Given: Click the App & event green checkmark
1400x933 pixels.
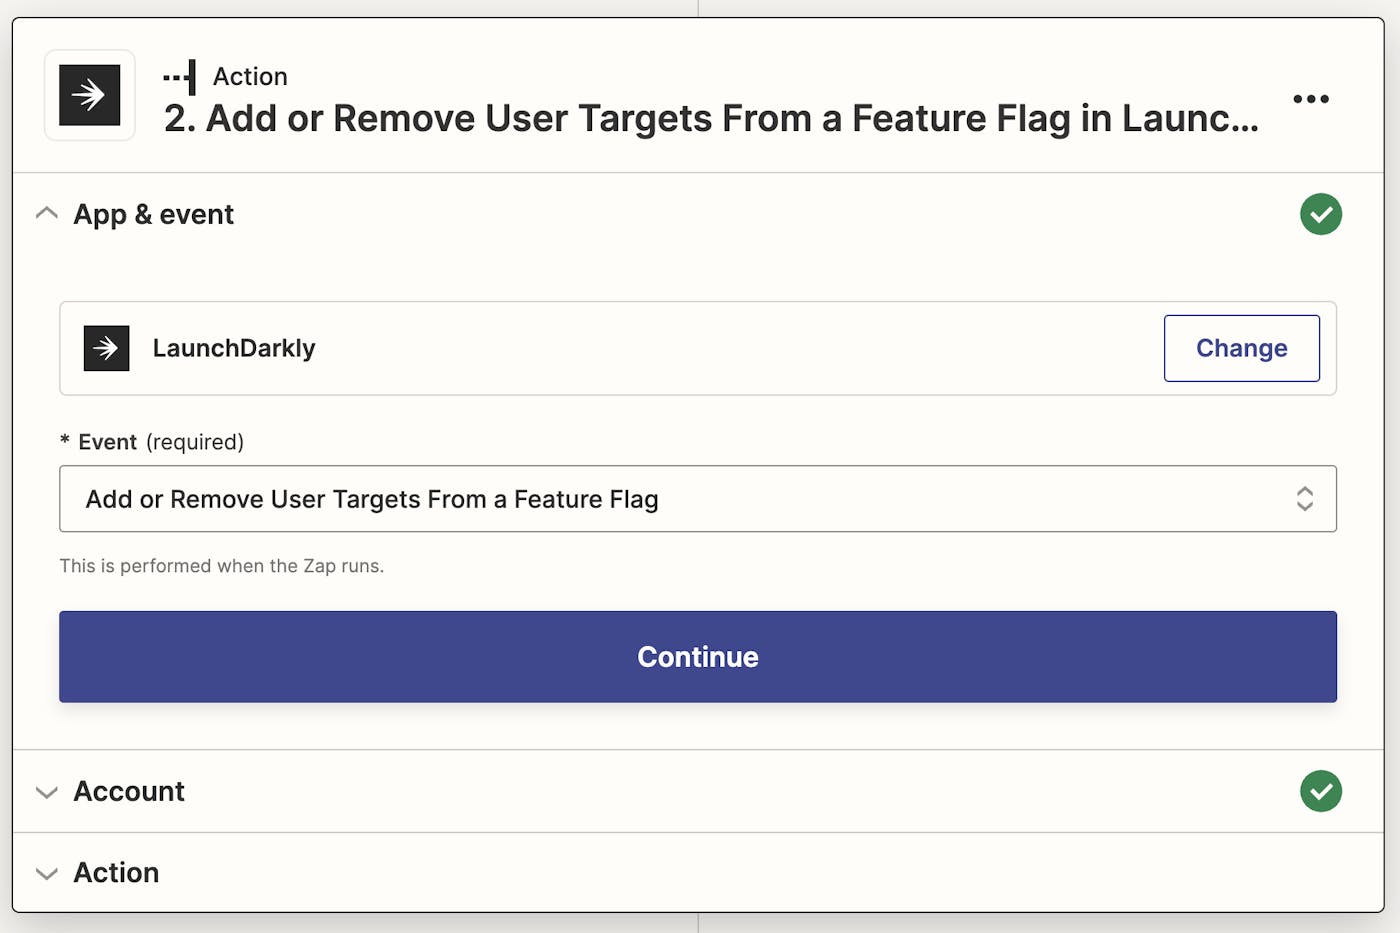Looking at the screenshot, I should click(1321, 214).
